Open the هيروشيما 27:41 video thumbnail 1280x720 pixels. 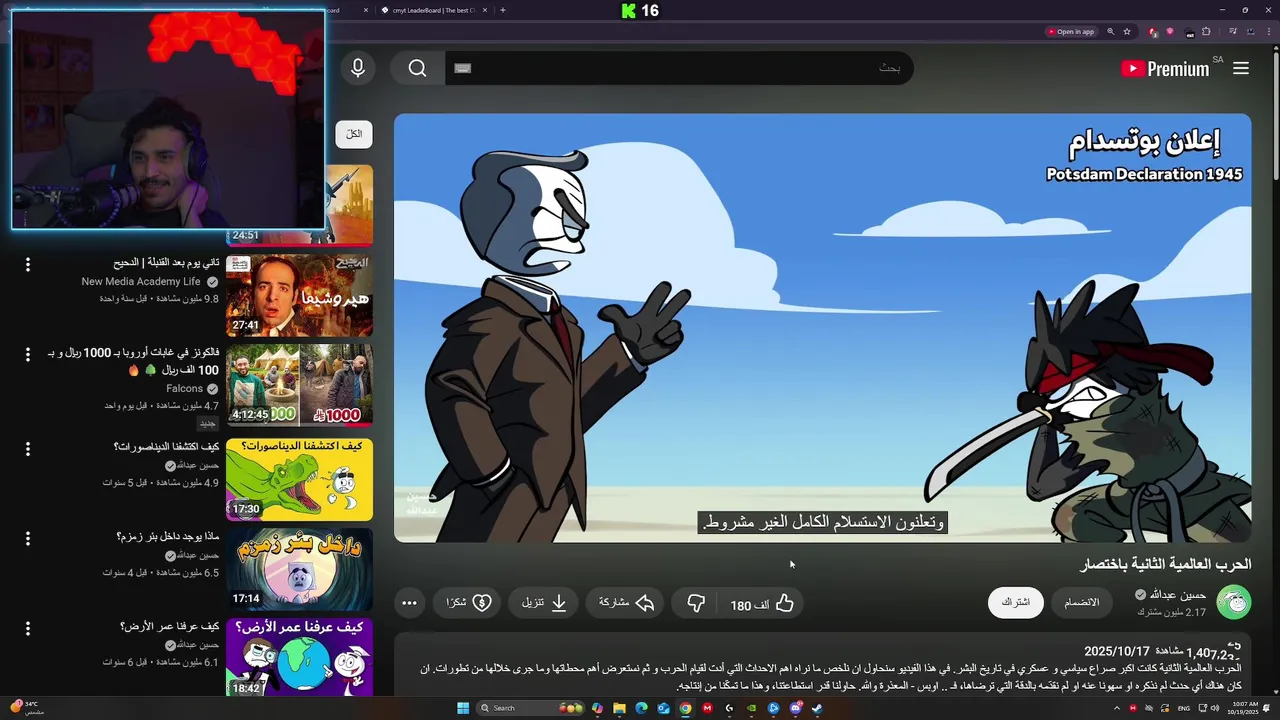[299, 295]
